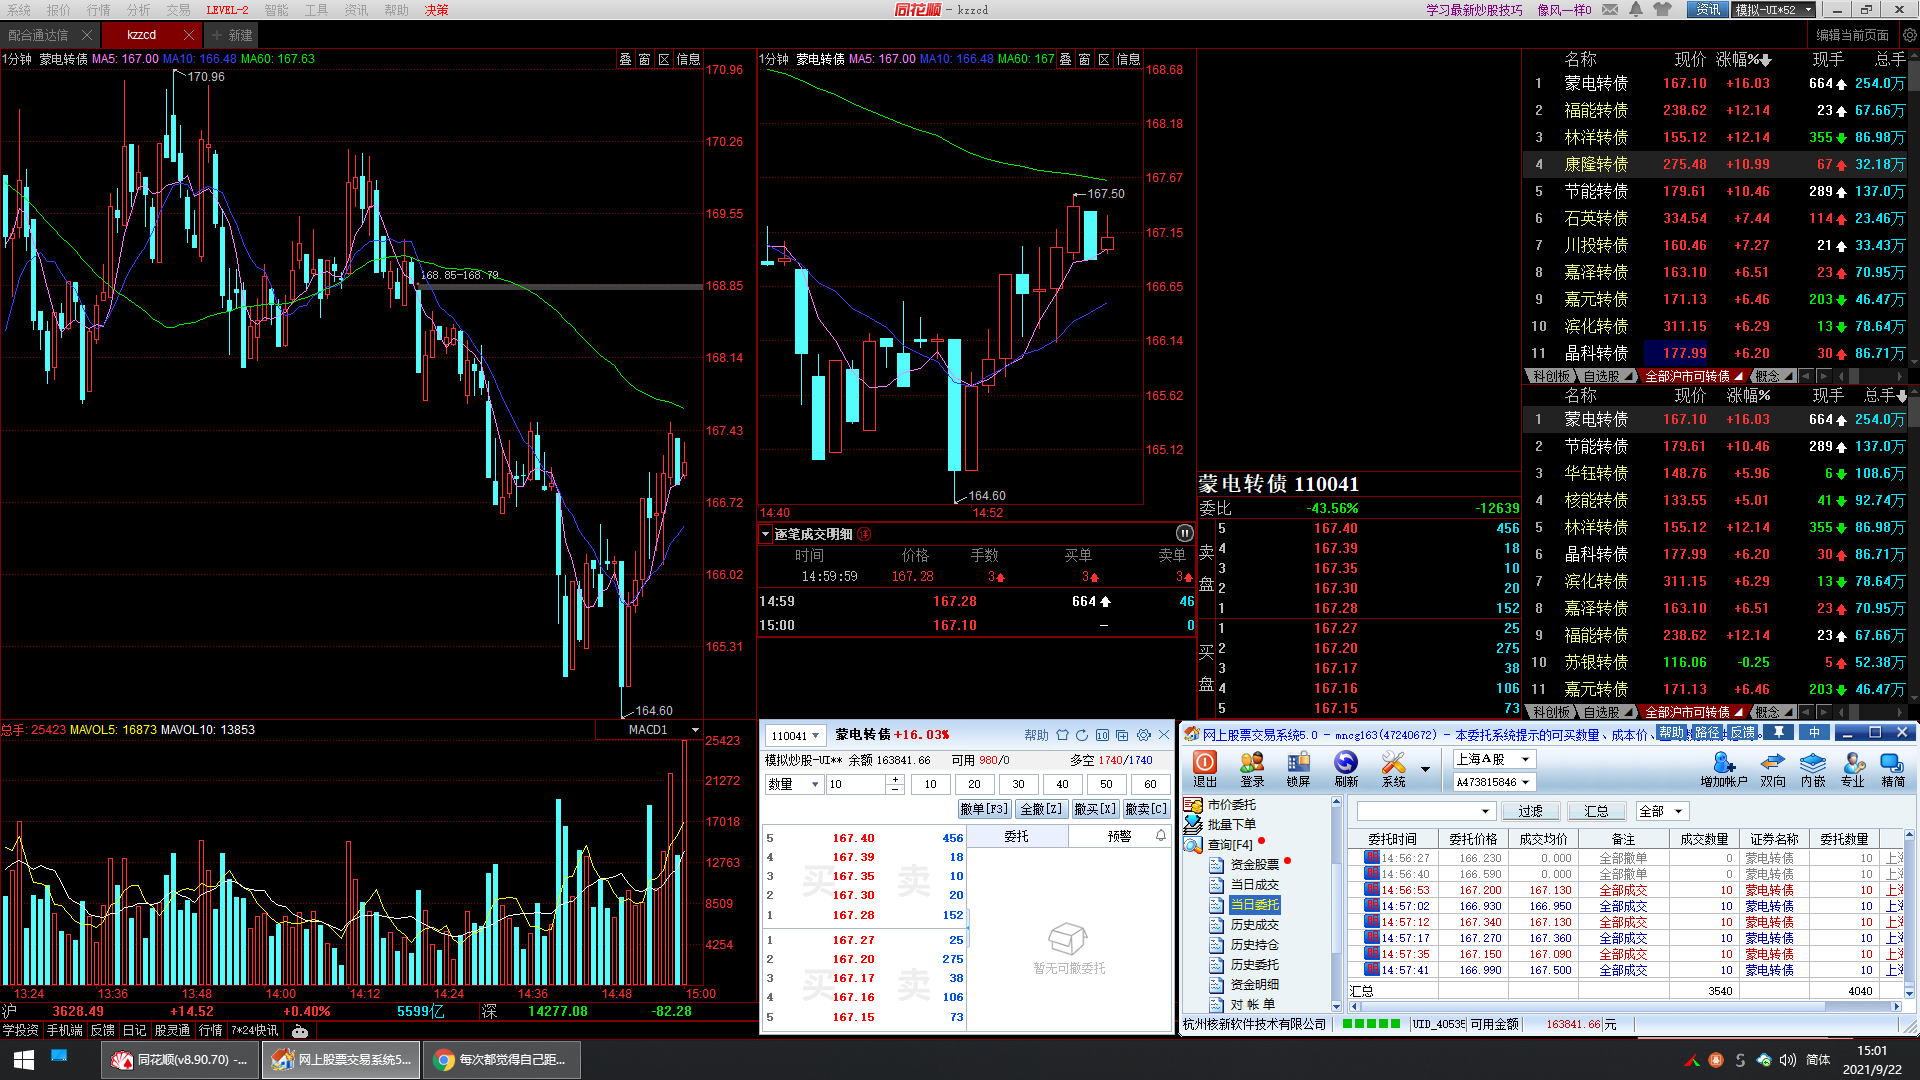Switch to the 配合通达信 tab
Image resolution: width=1920 pixels, height=1080 pixels.
39,34
